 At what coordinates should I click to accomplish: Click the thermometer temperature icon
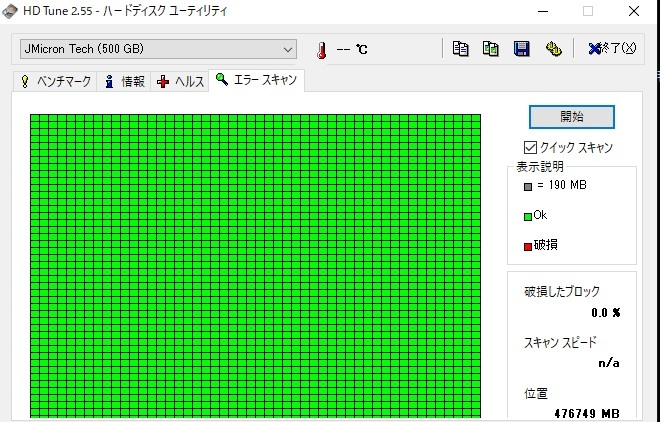coord(322,50)
